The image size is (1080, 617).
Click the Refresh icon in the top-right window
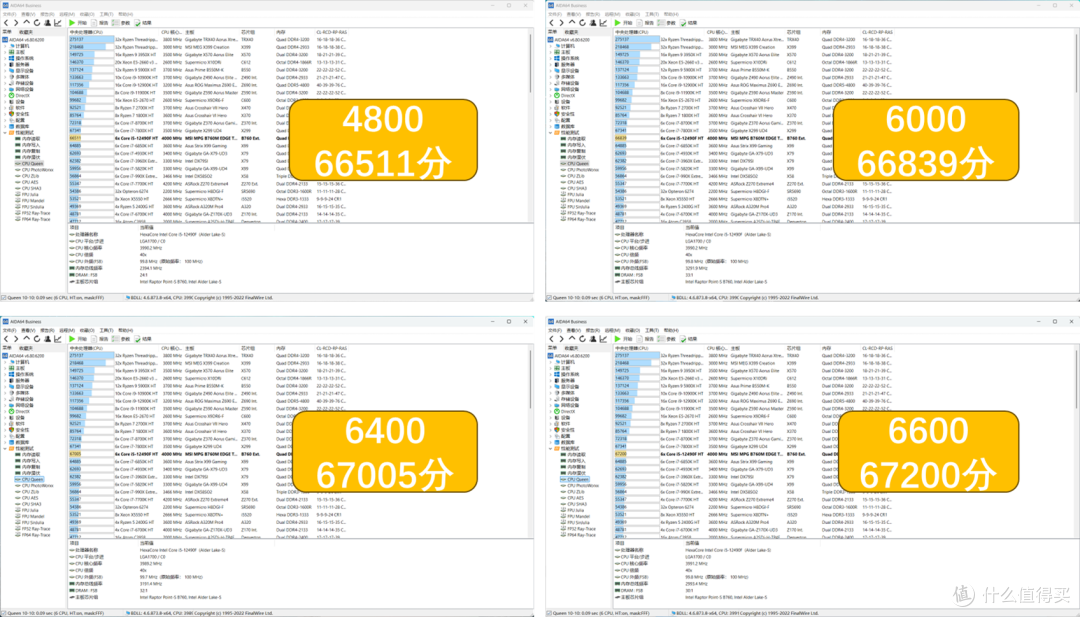click(582, 23)
